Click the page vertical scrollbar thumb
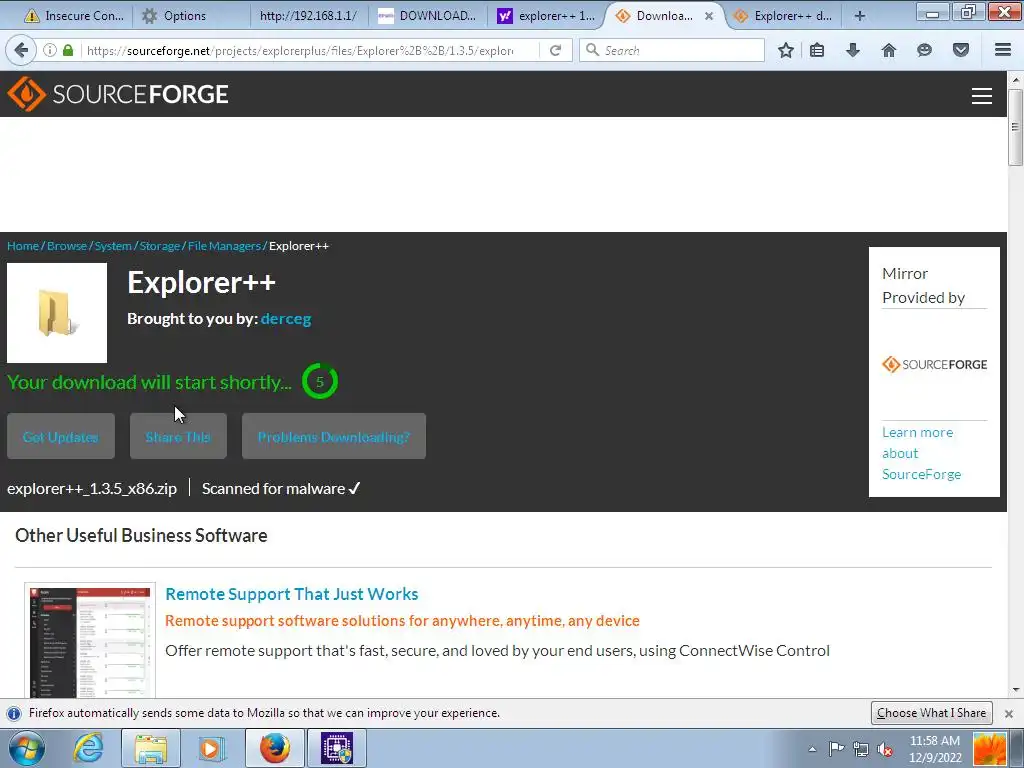Viewport: 1024px width, 768px height. click(x=1015, y=127)
